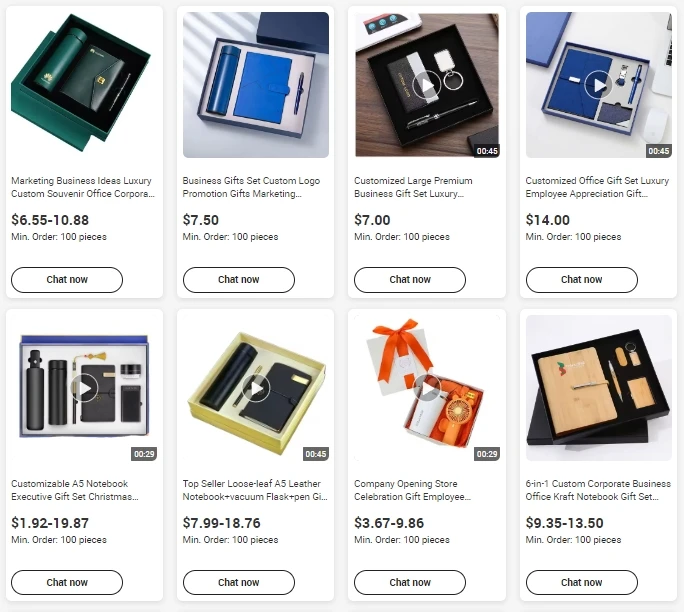The width and height of the screenshot is (684, 612).
Task: Open Business Gifts Set Custom Logo title link
Action: pyautogui.click(x=251, y=187)
